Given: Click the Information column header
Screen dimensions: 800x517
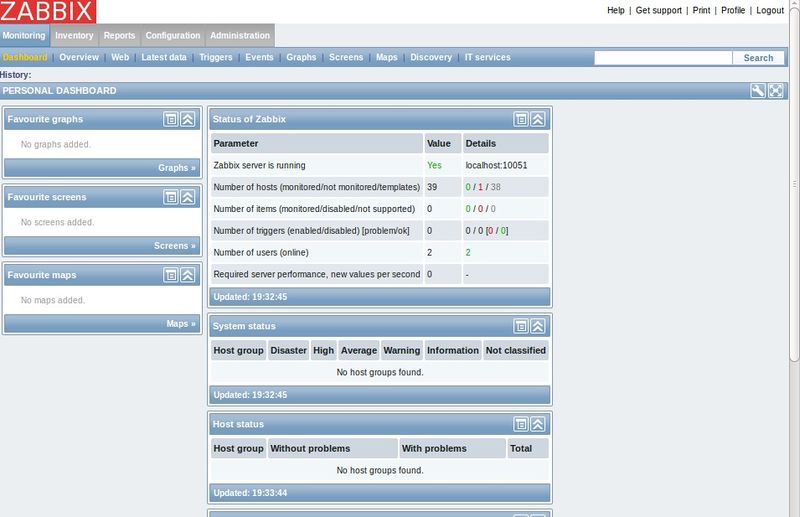Looking at the screenshot, I should (453, 351).
